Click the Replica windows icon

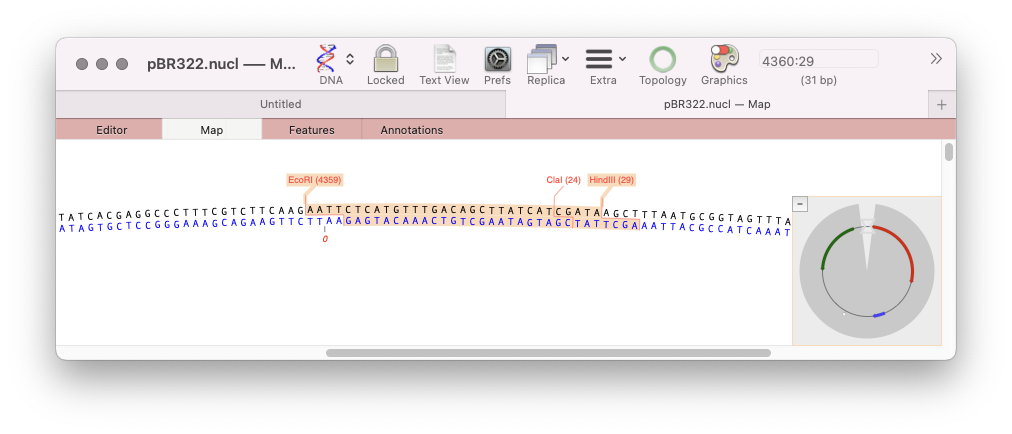point(541,58)
